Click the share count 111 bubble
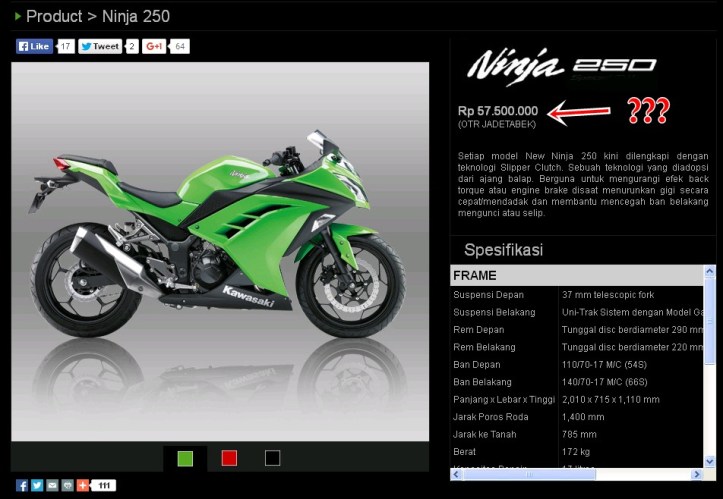This screenshot has height=499, width=723. 105,486
